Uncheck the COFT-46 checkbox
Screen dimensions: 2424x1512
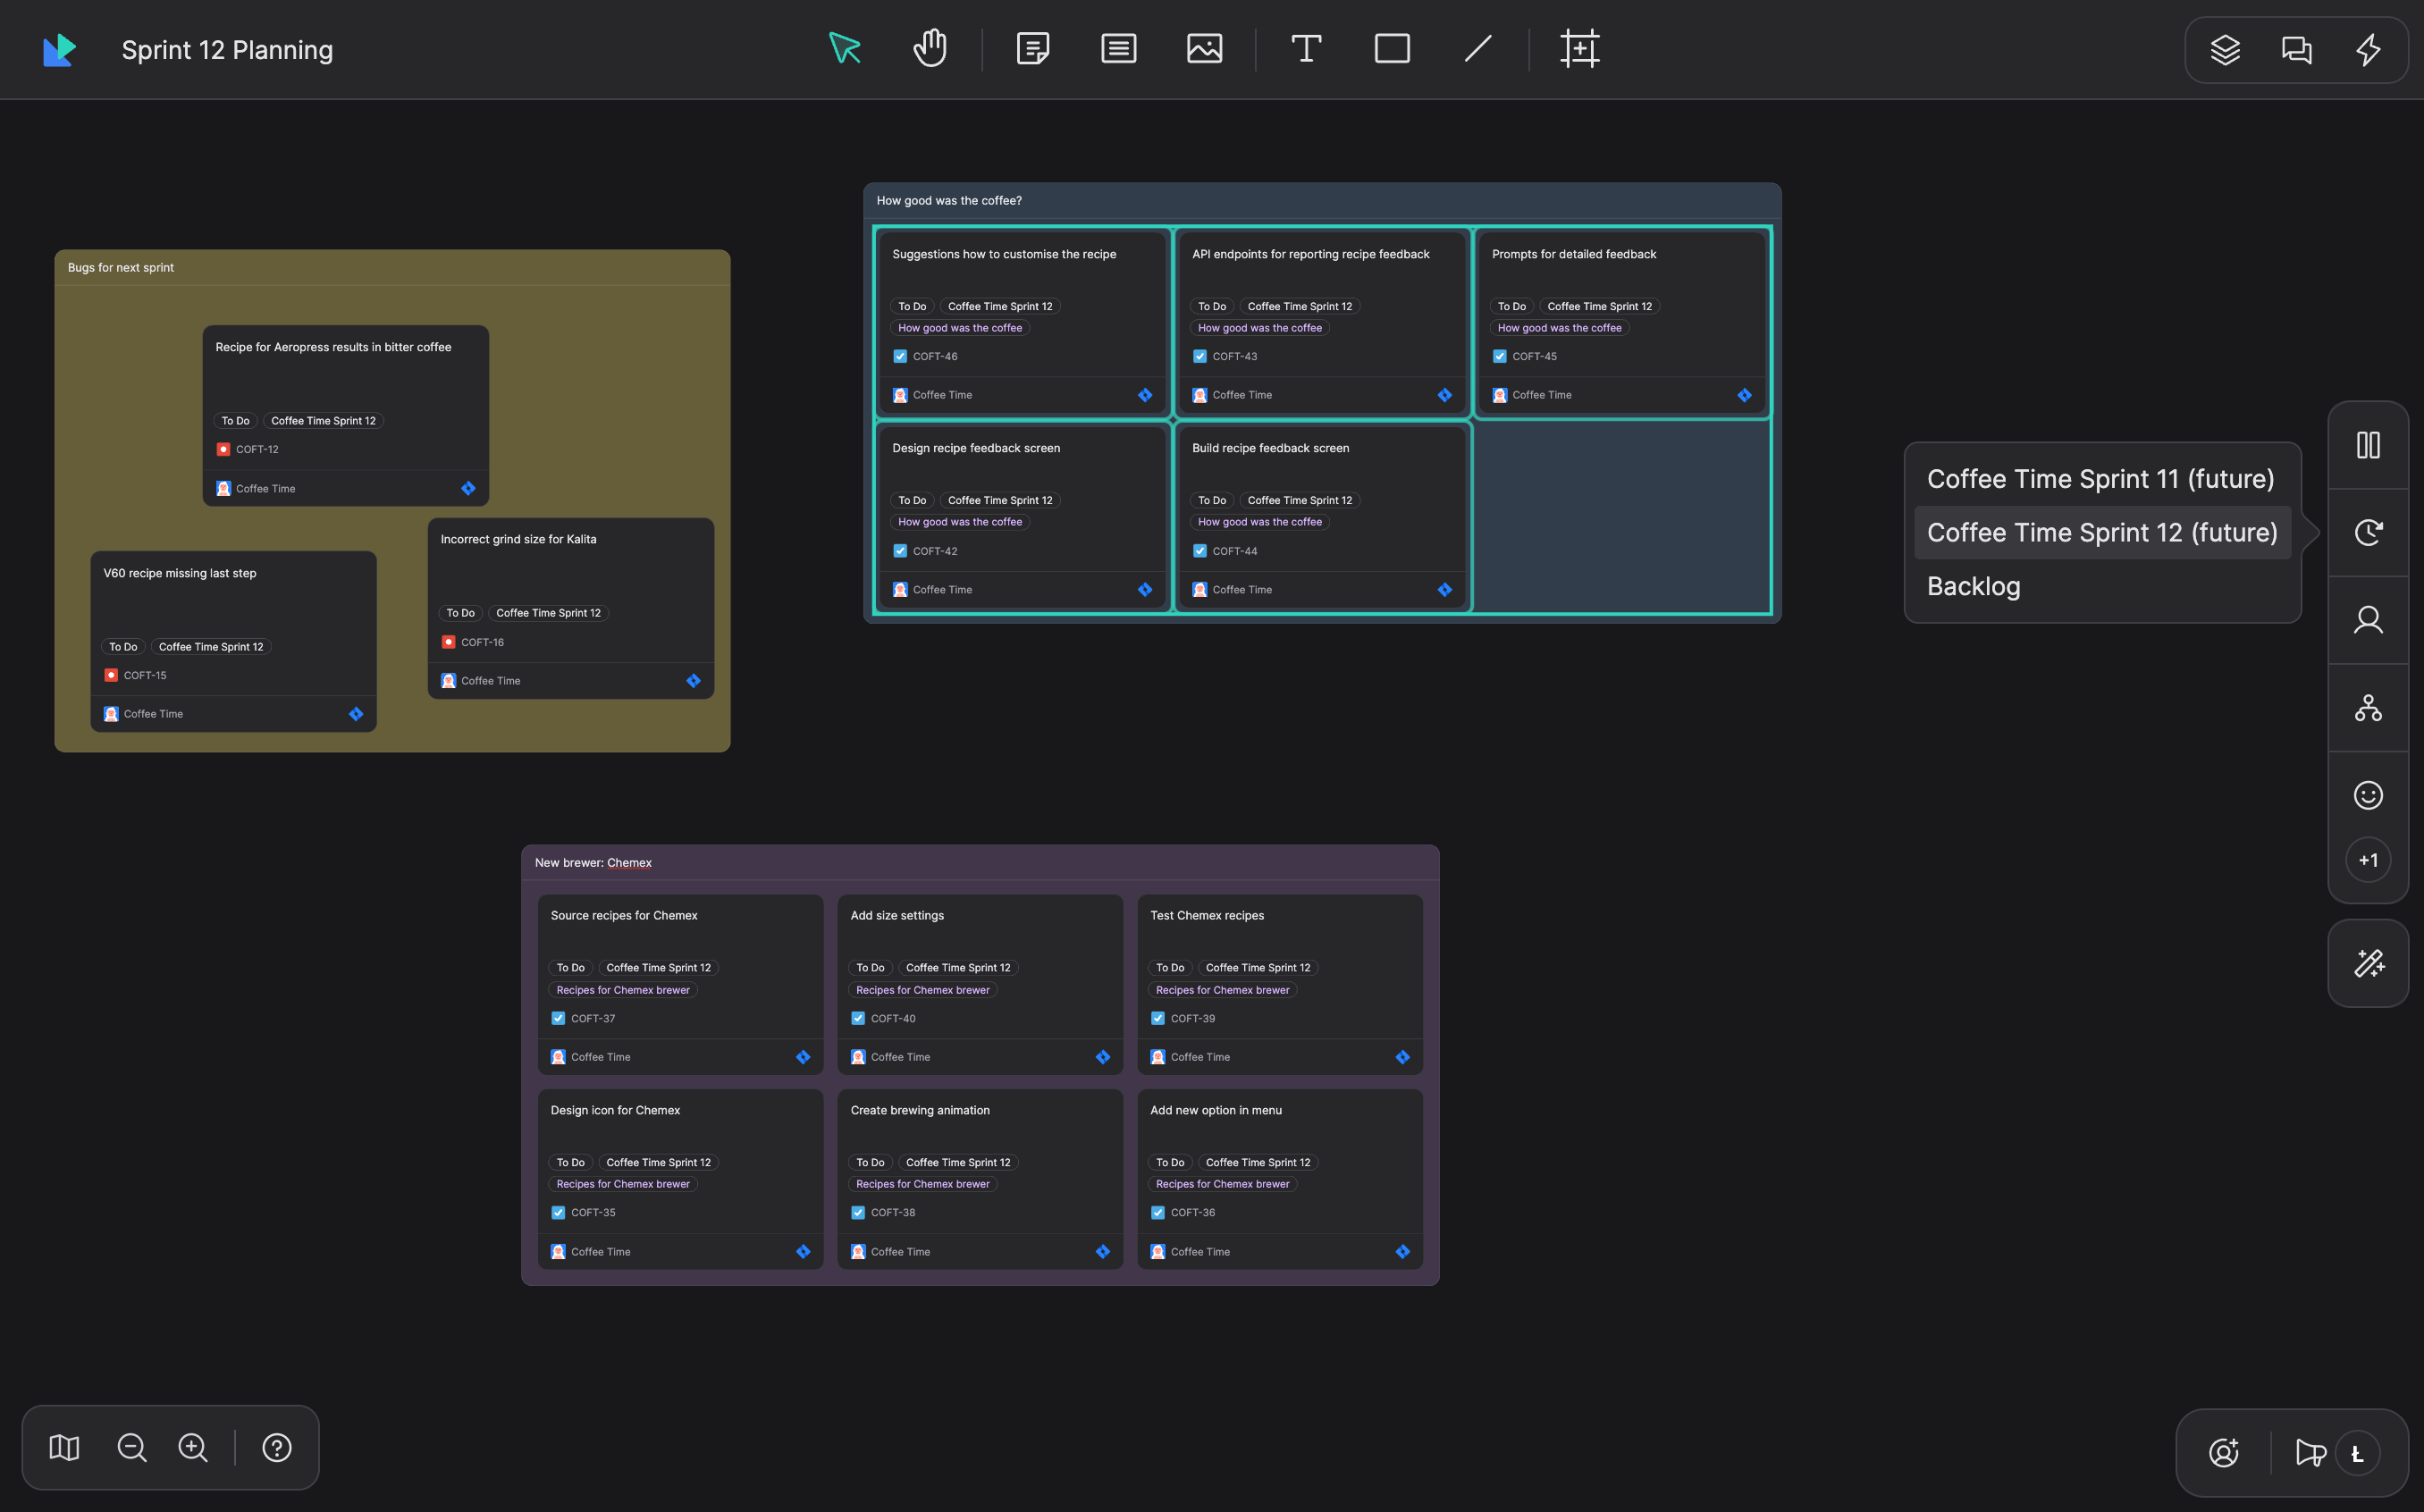[x=899, y=355]
